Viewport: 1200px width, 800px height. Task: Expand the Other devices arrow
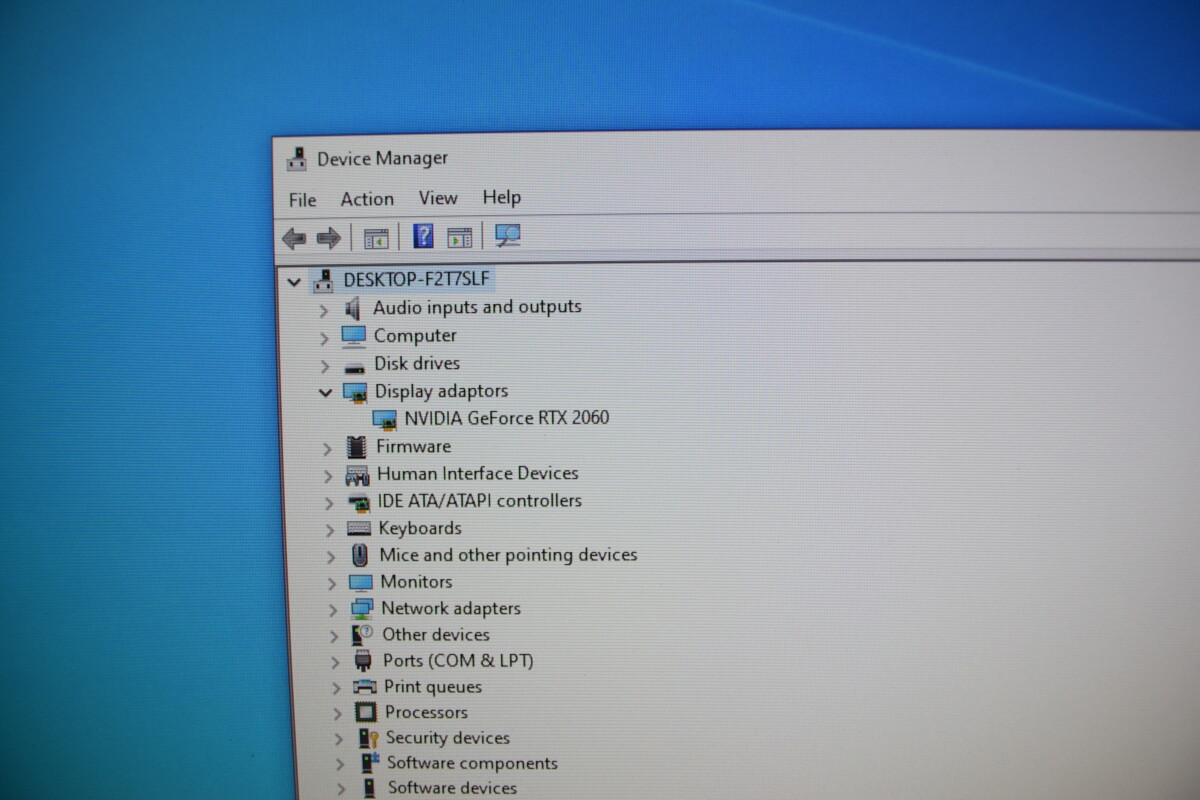pos(334,636)
